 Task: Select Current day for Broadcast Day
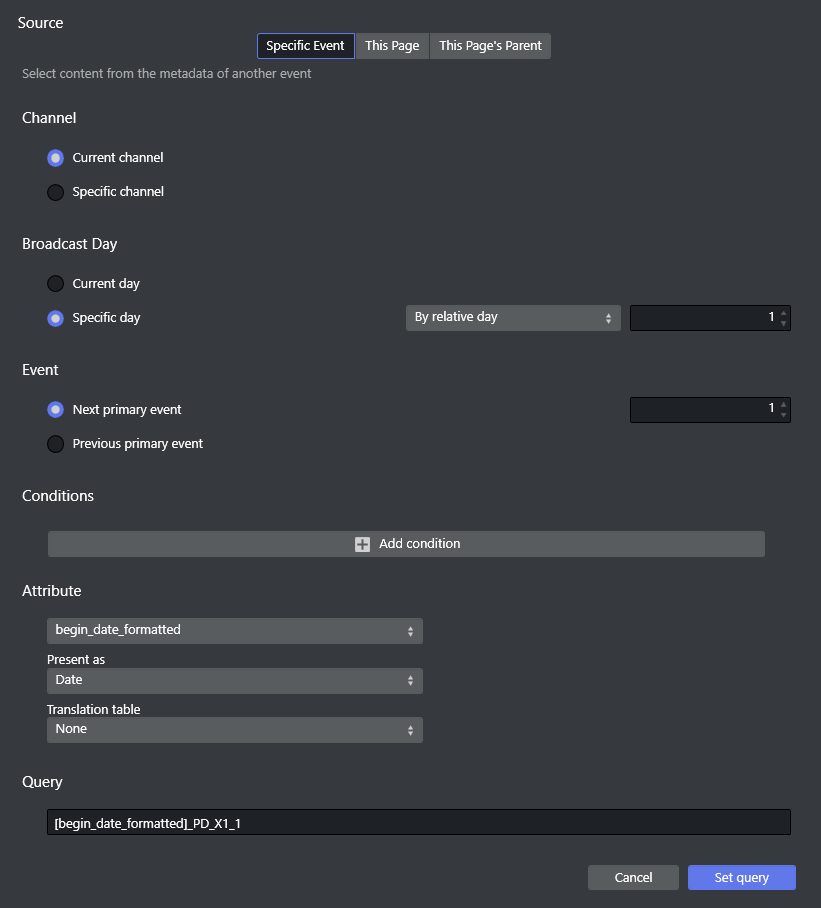click(56, 284)
